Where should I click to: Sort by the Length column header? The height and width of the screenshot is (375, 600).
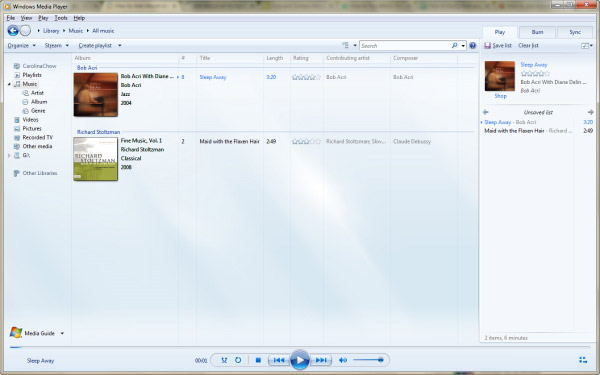click(x=277, y=58)
